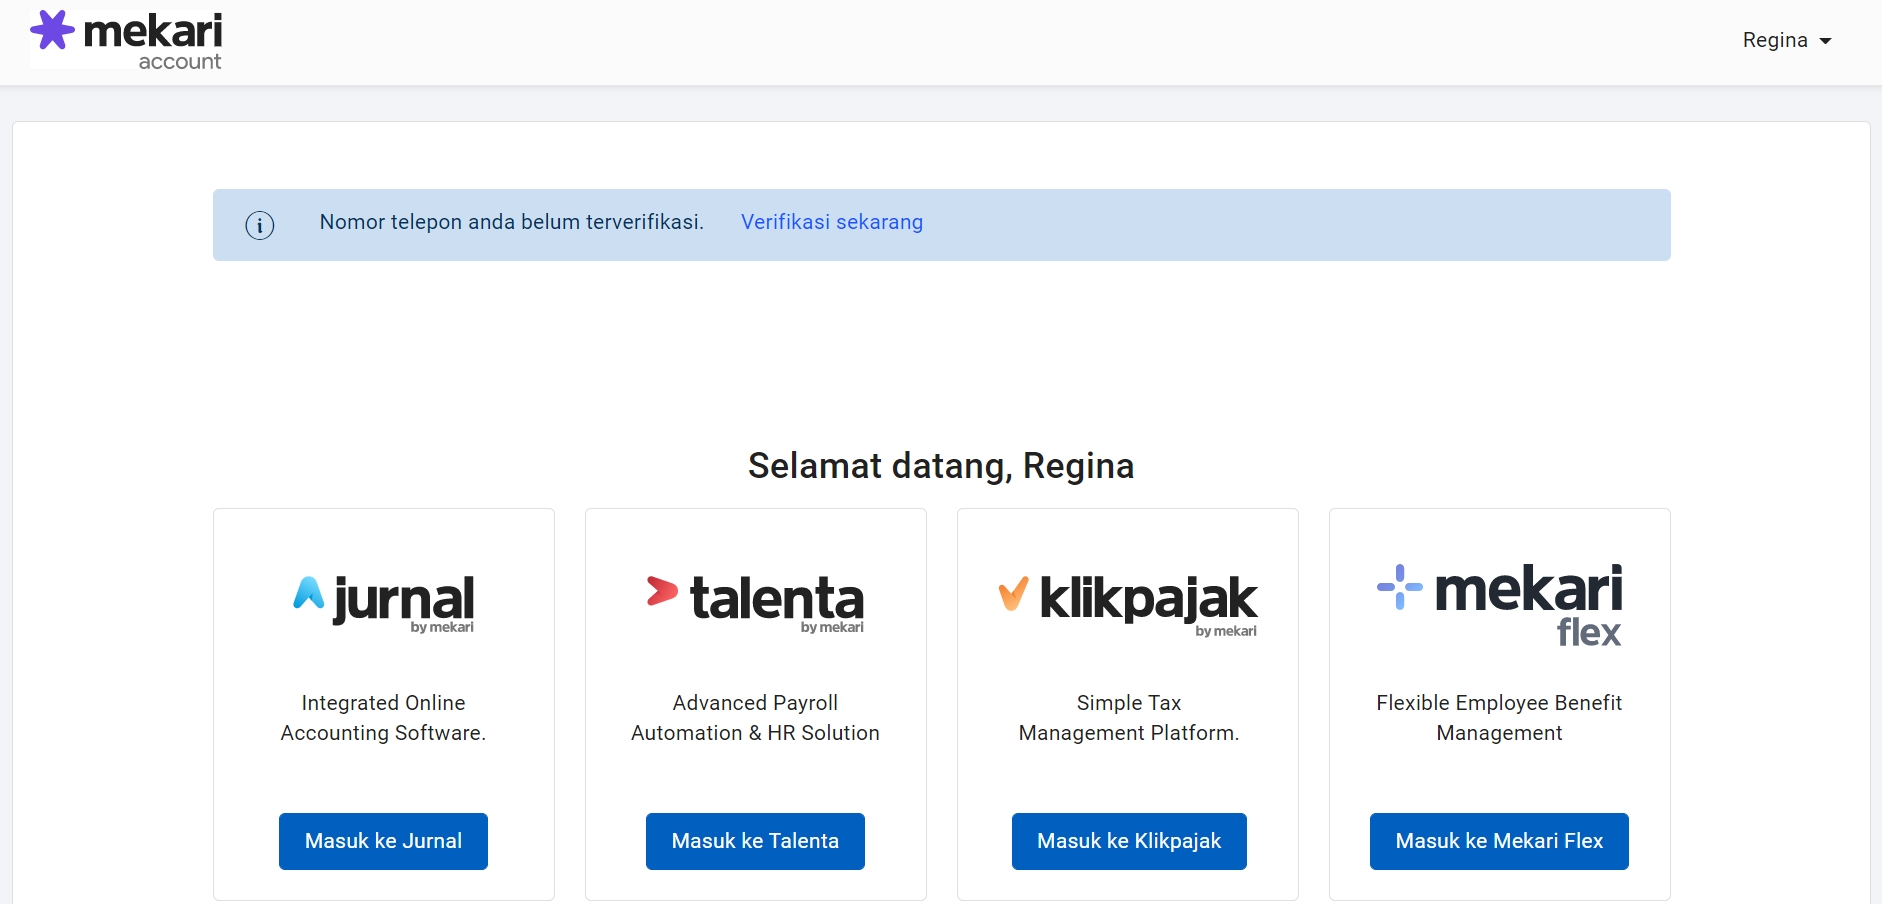Click the Jurnal by Mekari logo
Screen dimensions: 1882x904
click(x=384, y=603)
